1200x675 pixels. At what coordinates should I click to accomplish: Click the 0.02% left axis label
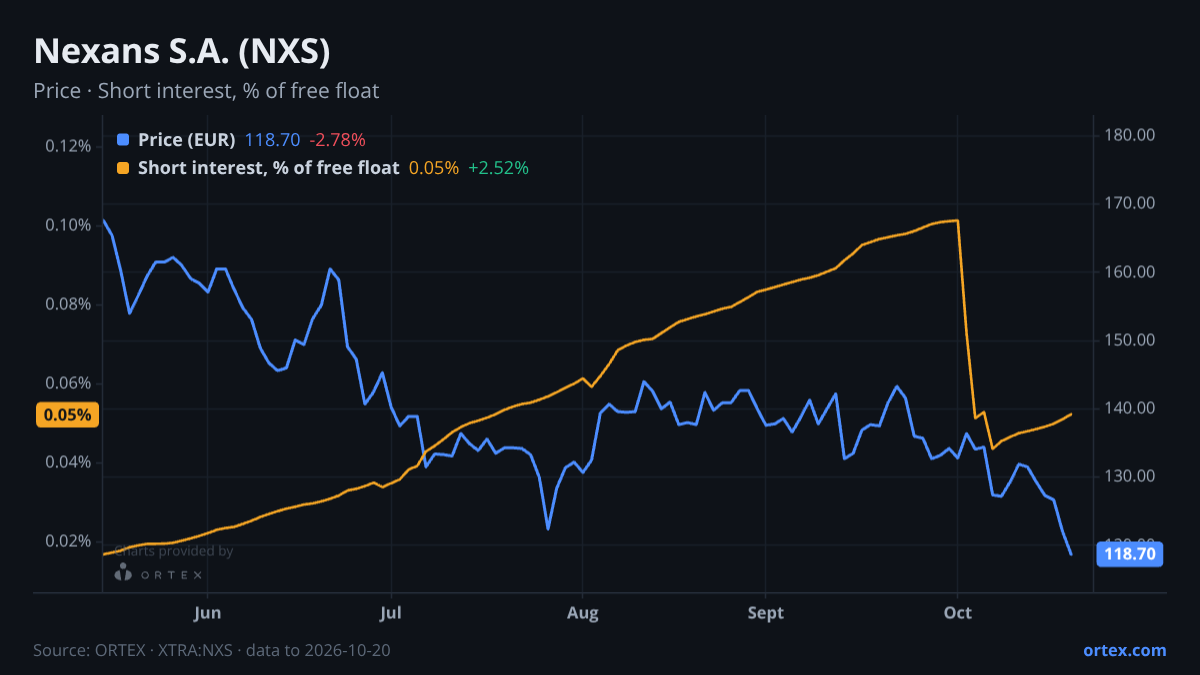tap(68, 541)
